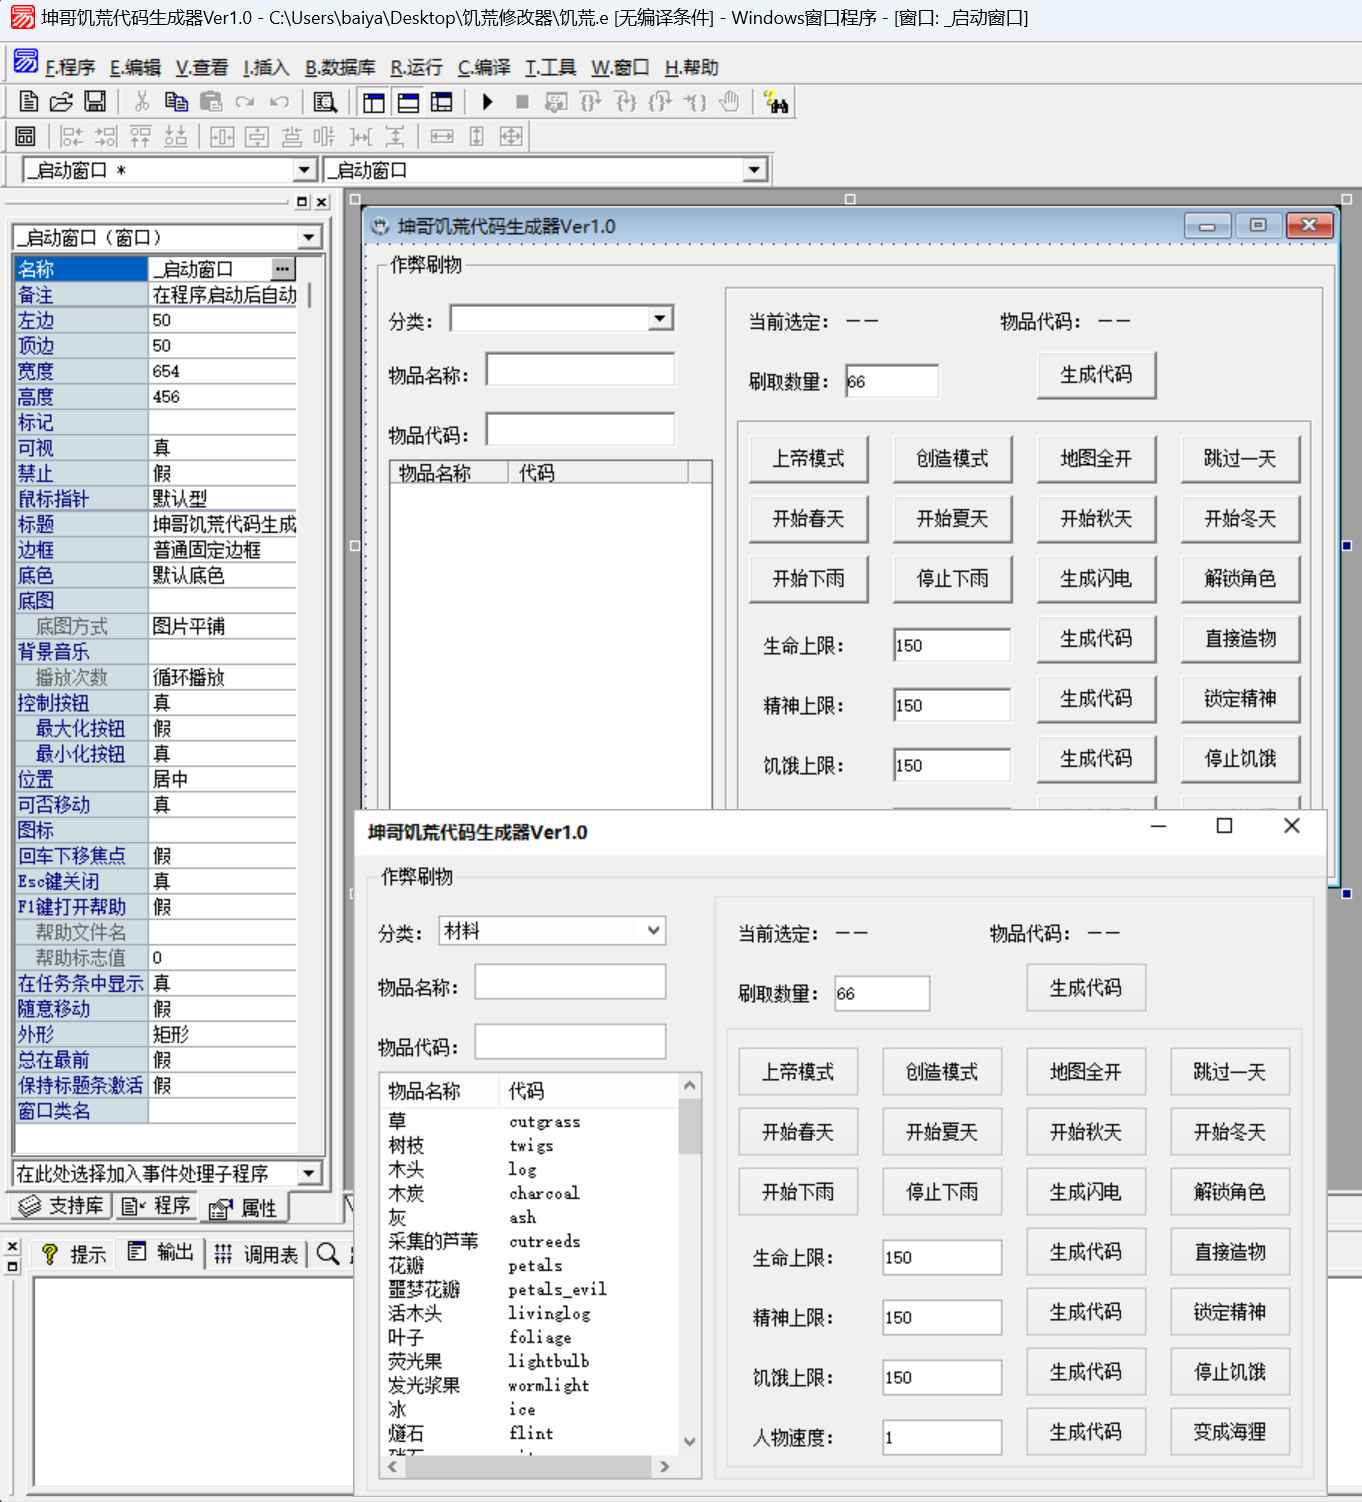Screen dimensions: 1362x1502
Task: Click the magnifier icon beside 调用表 tab
Action: 328,1254
